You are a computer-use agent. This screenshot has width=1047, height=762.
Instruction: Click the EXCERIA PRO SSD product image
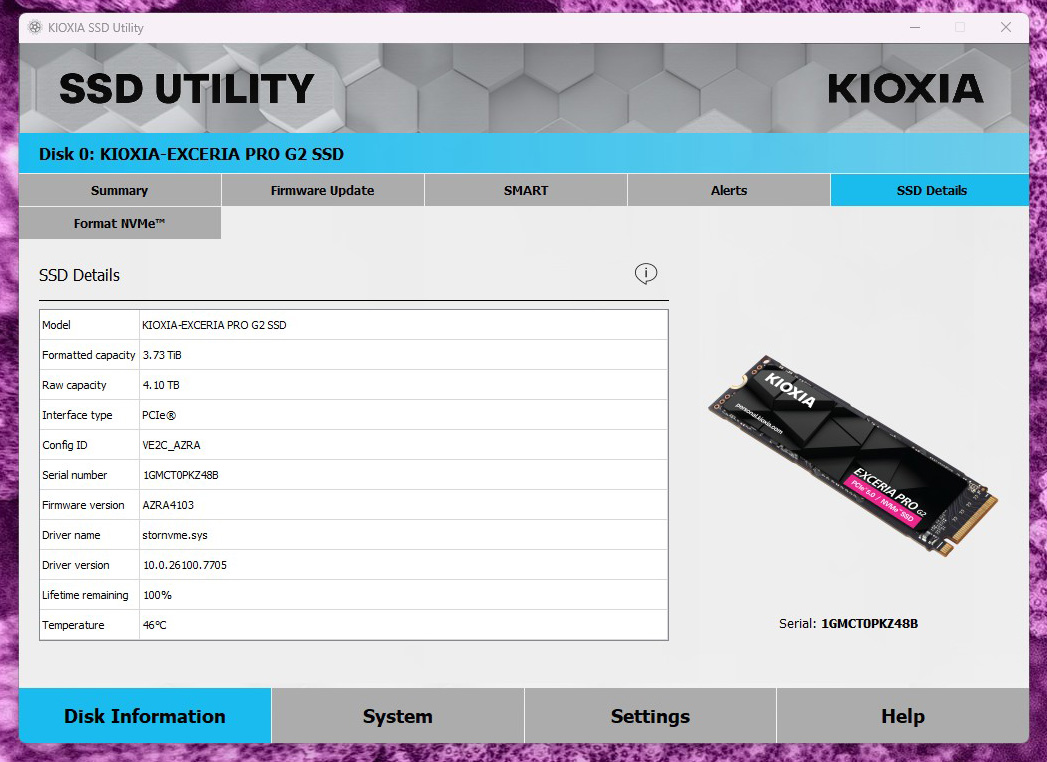click(853, 456)
